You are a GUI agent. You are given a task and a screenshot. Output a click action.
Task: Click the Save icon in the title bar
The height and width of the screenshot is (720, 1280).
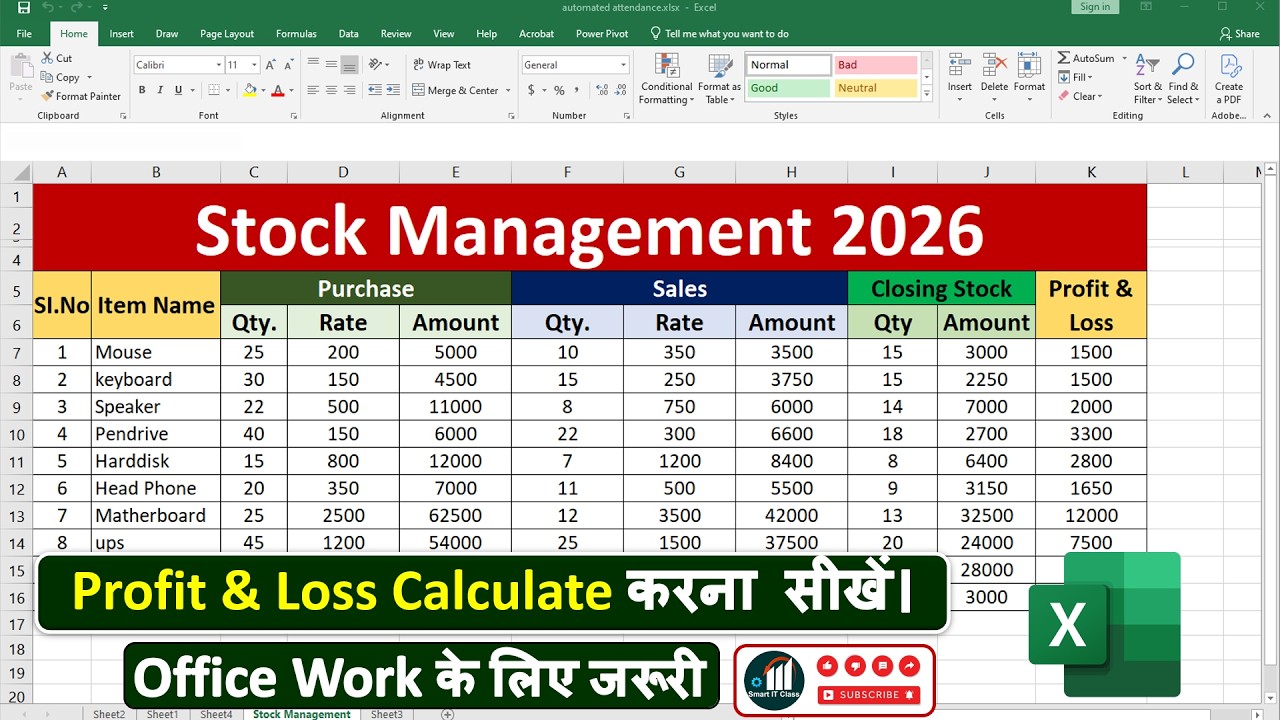[24, 8]
